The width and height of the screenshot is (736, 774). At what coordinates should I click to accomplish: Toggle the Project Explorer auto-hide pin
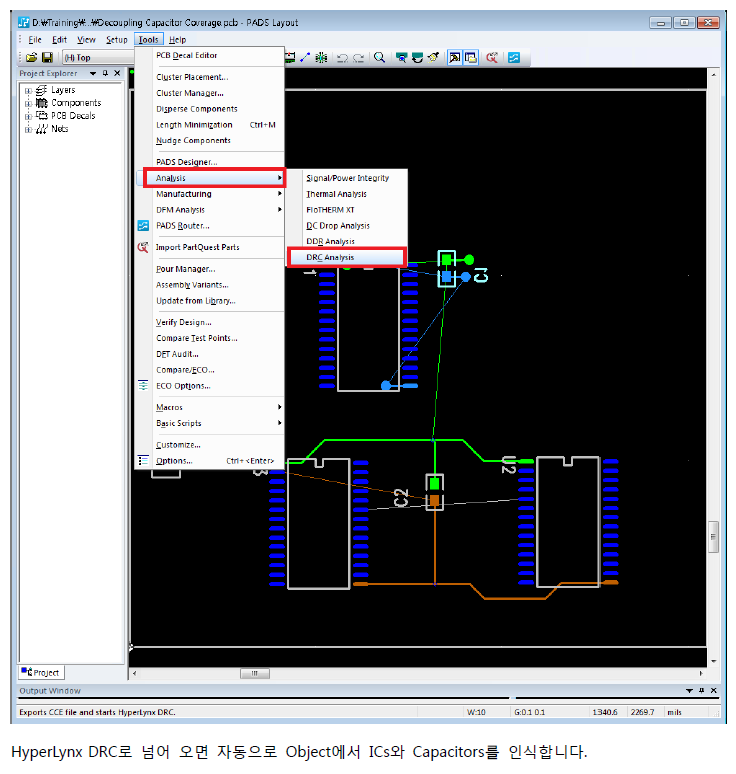105,73
